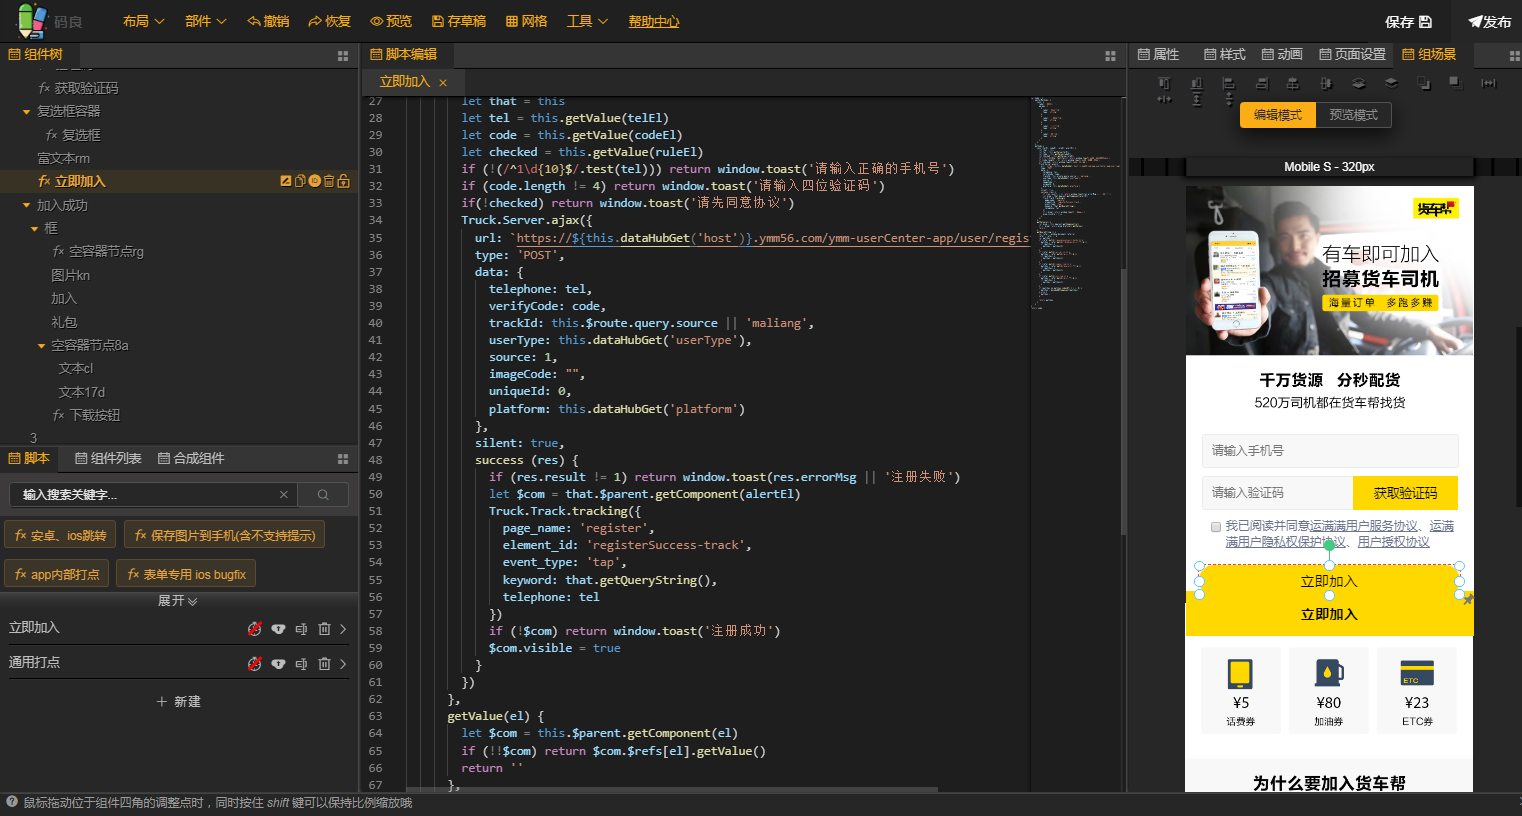Check the agreement checkbox in the mobile preview

(1216, 526)
